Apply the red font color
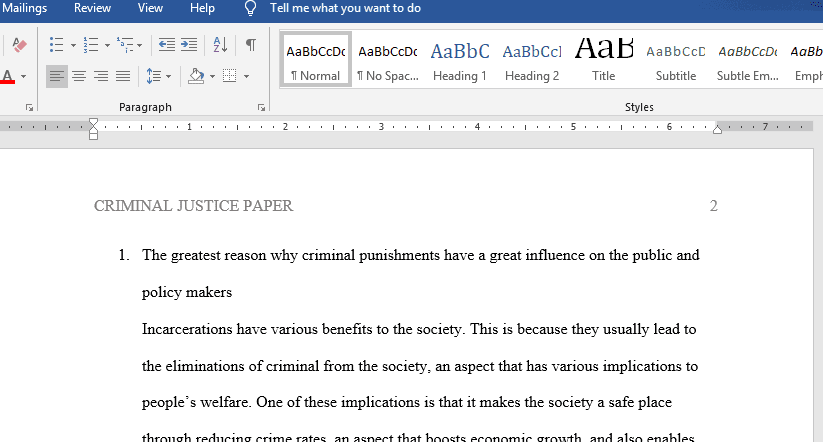823x442 pixels. tap(7, 77)
